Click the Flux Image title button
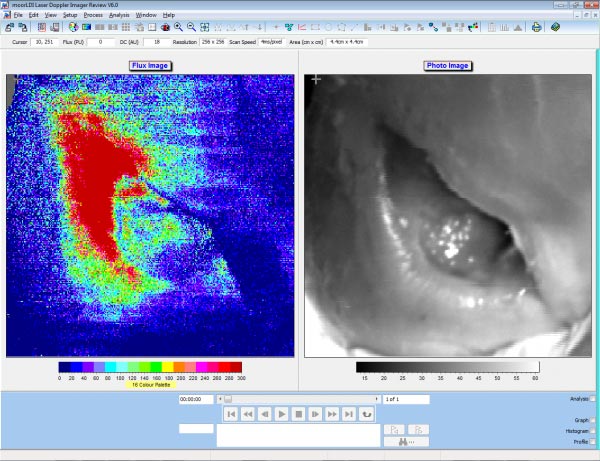The width and height of the screenshot is (600, 461). 150,65
